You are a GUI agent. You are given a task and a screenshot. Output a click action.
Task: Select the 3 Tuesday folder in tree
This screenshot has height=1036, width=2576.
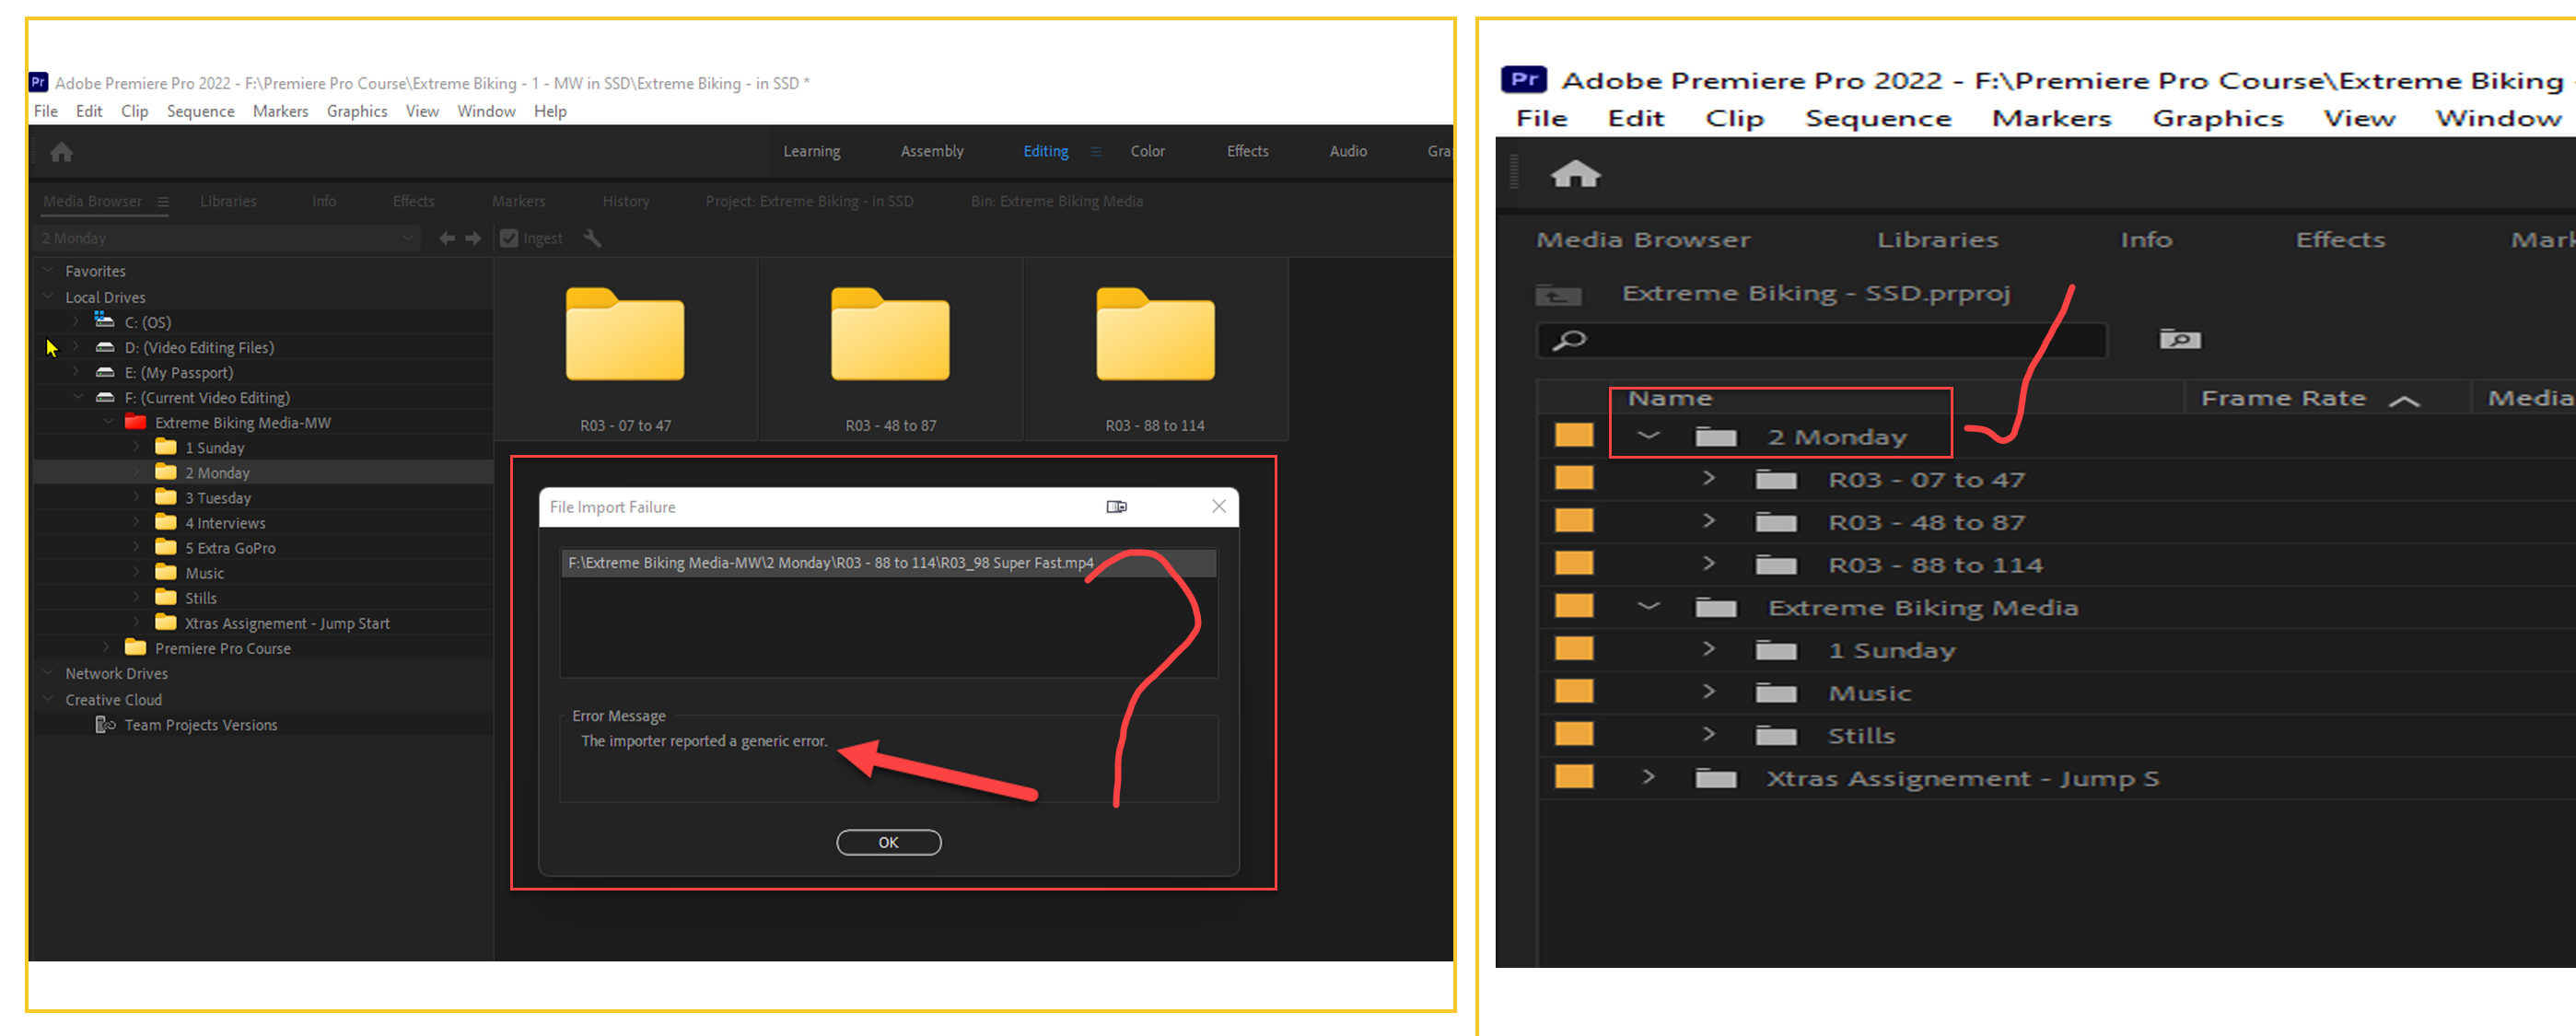[x=218, y=498]
